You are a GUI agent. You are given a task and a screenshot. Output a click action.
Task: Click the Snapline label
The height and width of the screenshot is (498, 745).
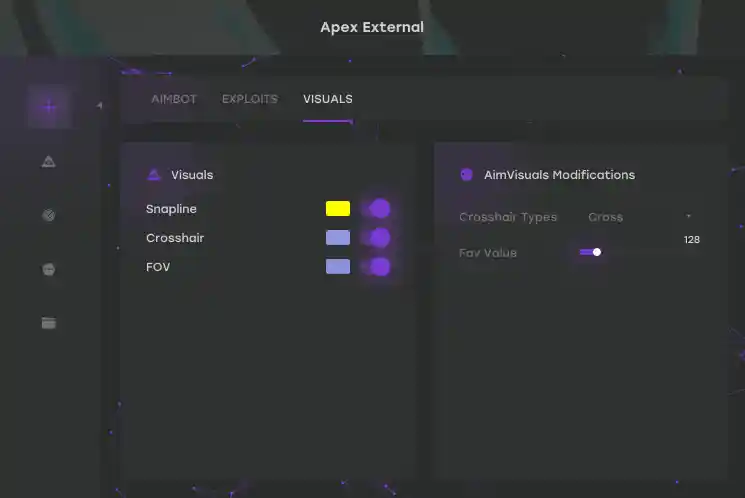coord(171,209)
